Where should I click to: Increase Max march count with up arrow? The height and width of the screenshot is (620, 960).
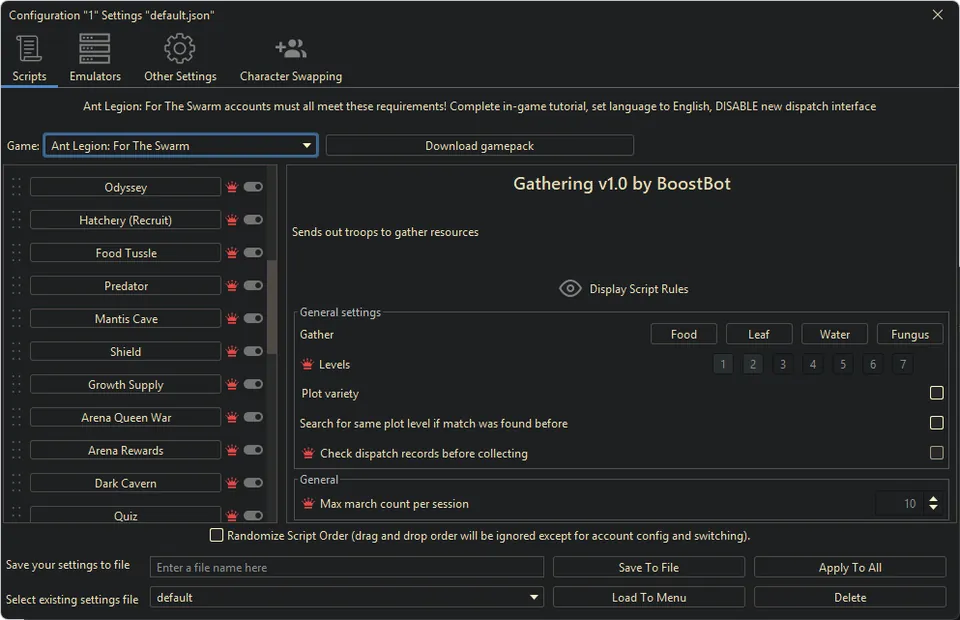(933, 499)
